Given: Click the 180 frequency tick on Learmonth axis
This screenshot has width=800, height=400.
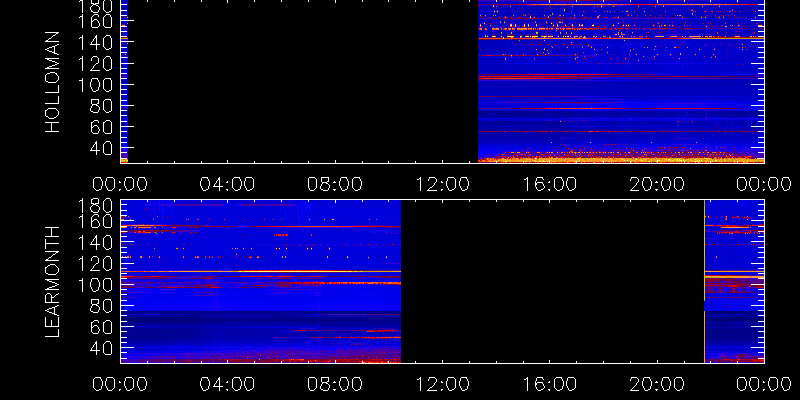Looking at the screenshot, I should tap(95, 206).
